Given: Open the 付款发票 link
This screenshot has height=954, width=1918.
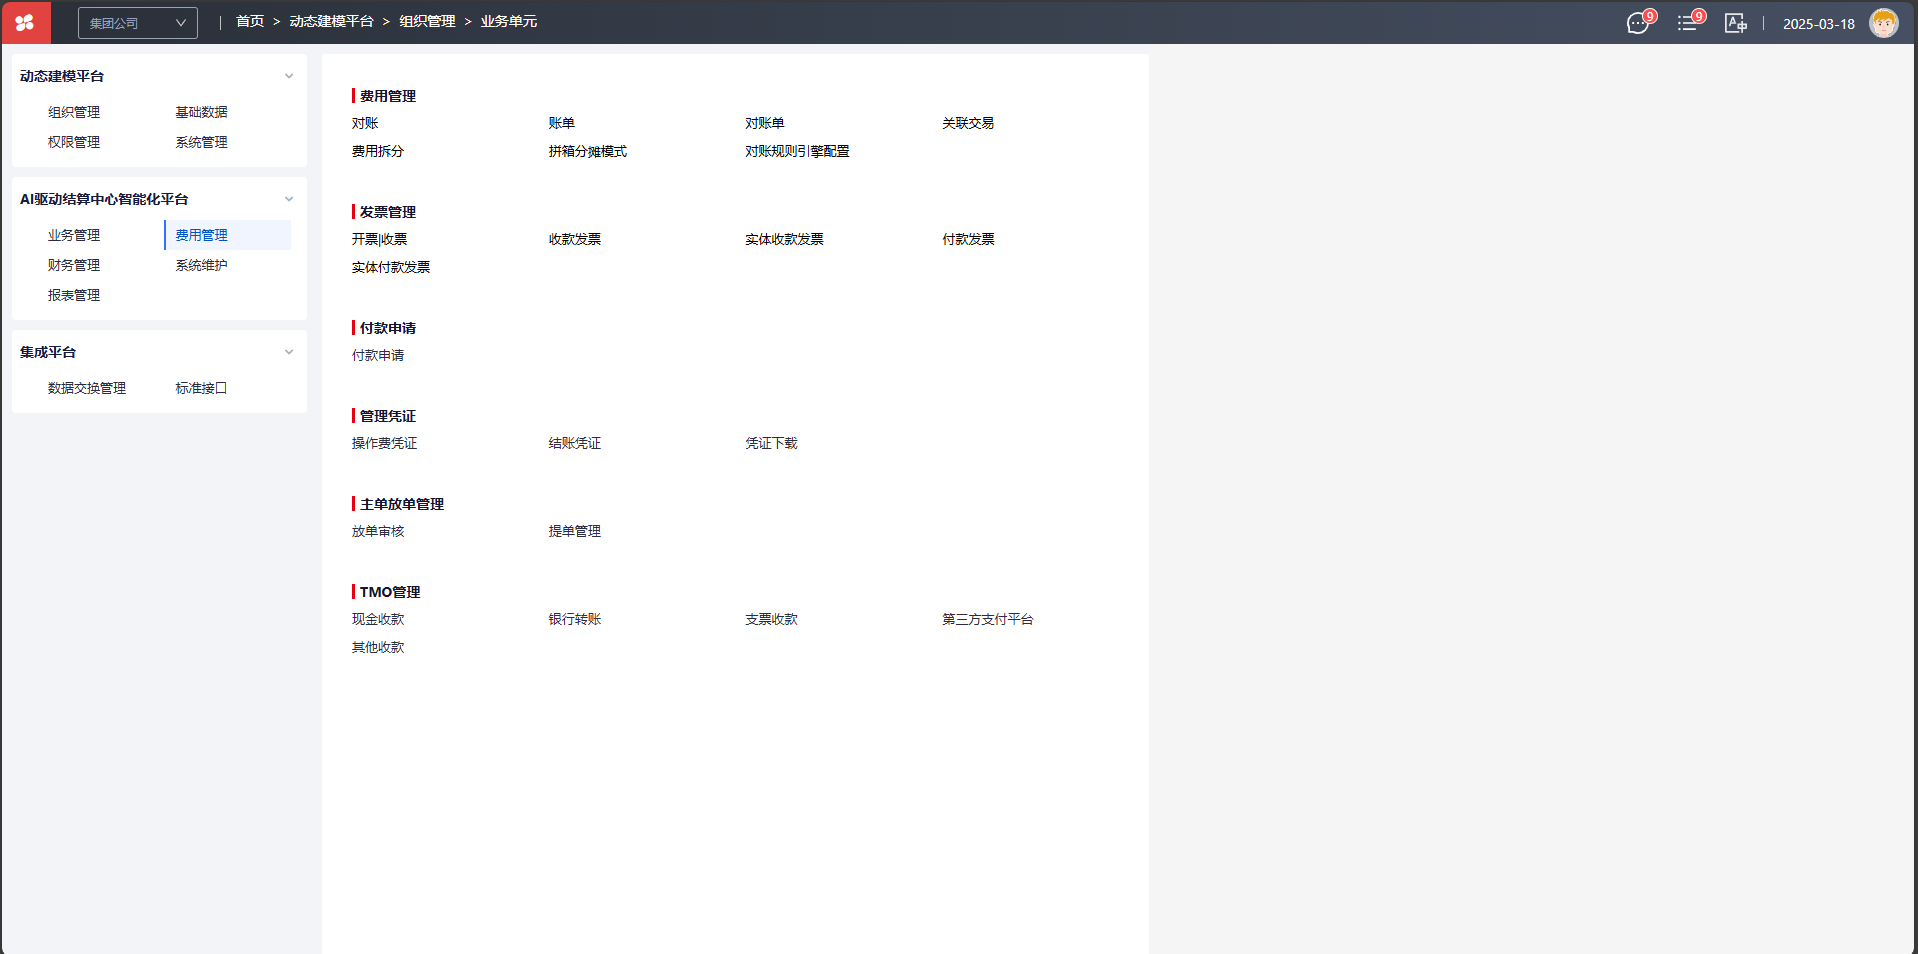Looking at the screenshot, I should click(968, 239).
